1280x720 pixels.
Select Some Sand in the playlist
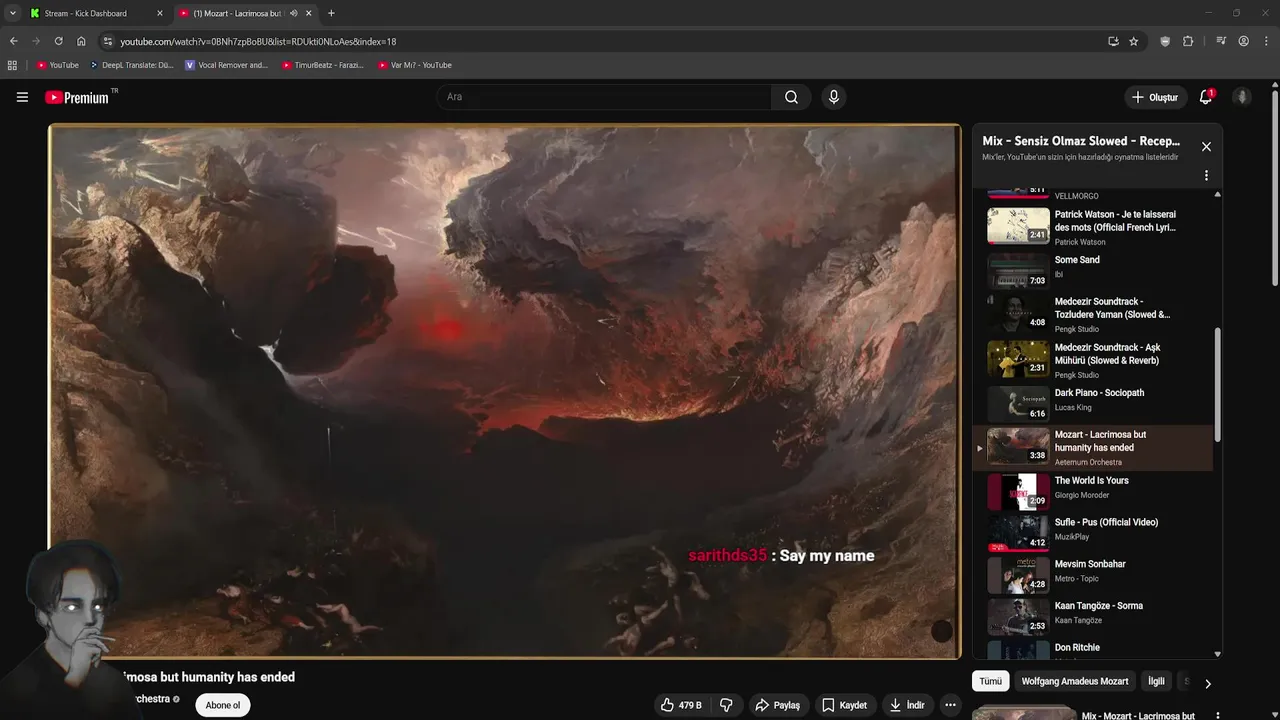coord(1094,270)
